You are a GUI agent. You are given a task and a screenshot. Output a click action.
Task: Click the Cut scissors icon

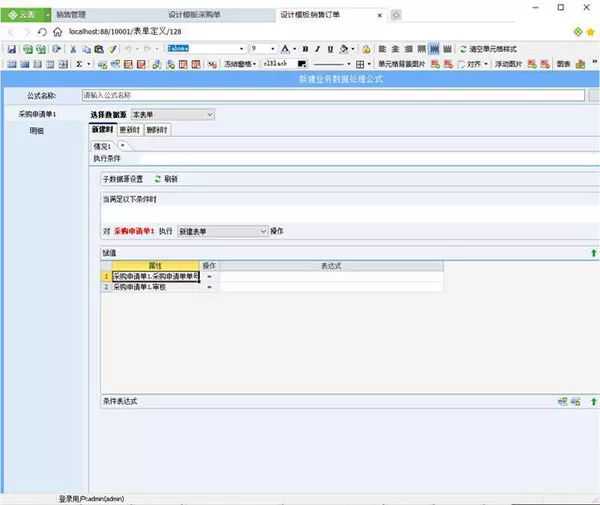[73, 49]
